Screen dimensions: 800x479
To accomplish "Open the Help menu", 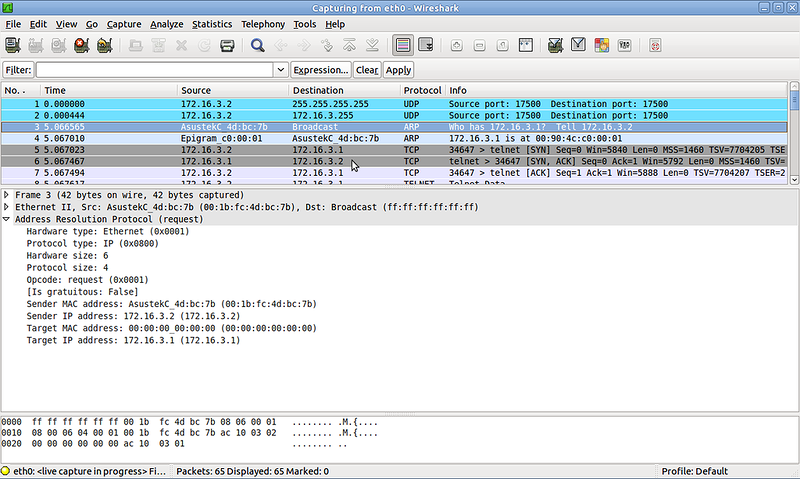I will click(x=335, y=24).
